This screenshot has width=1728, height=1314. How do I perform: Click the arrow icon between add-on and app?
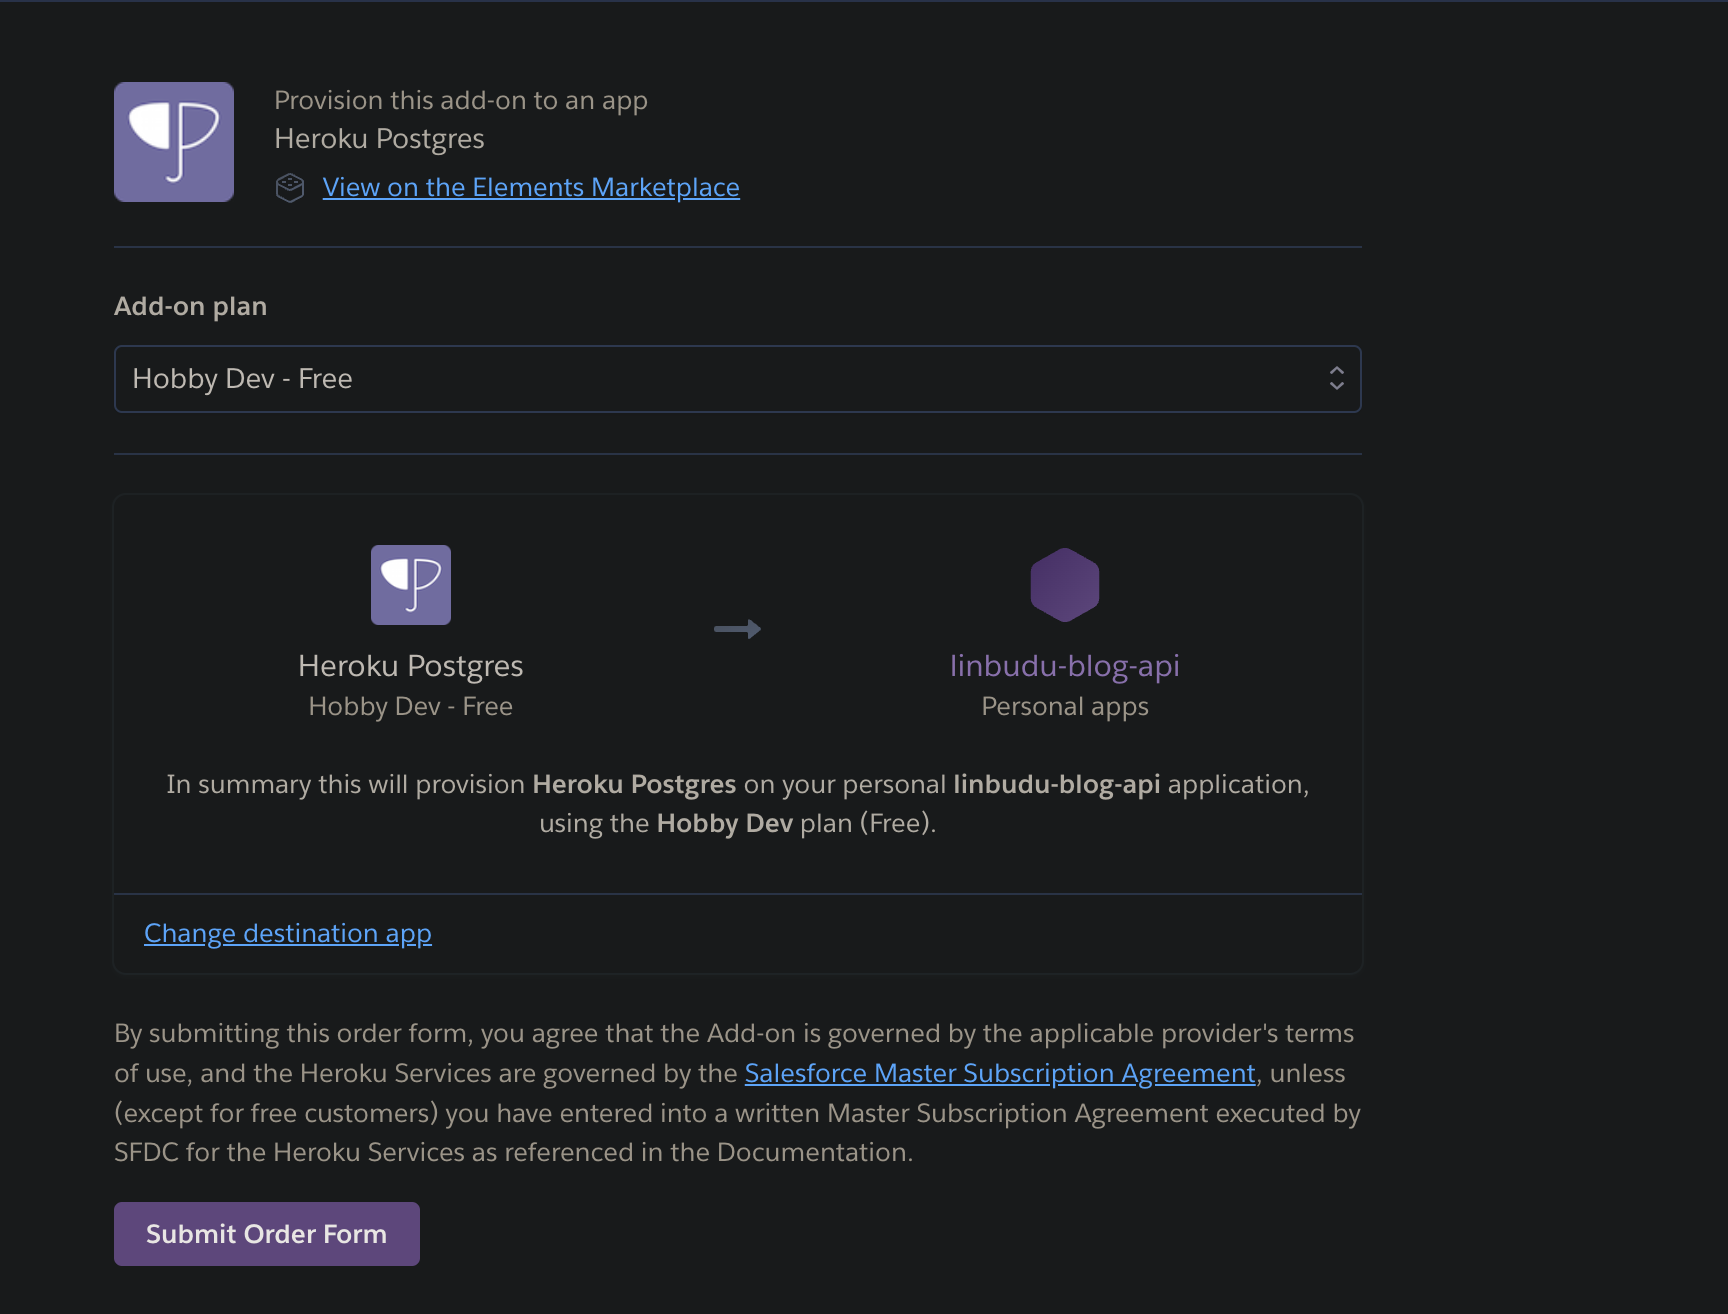[x=737, y=629]
